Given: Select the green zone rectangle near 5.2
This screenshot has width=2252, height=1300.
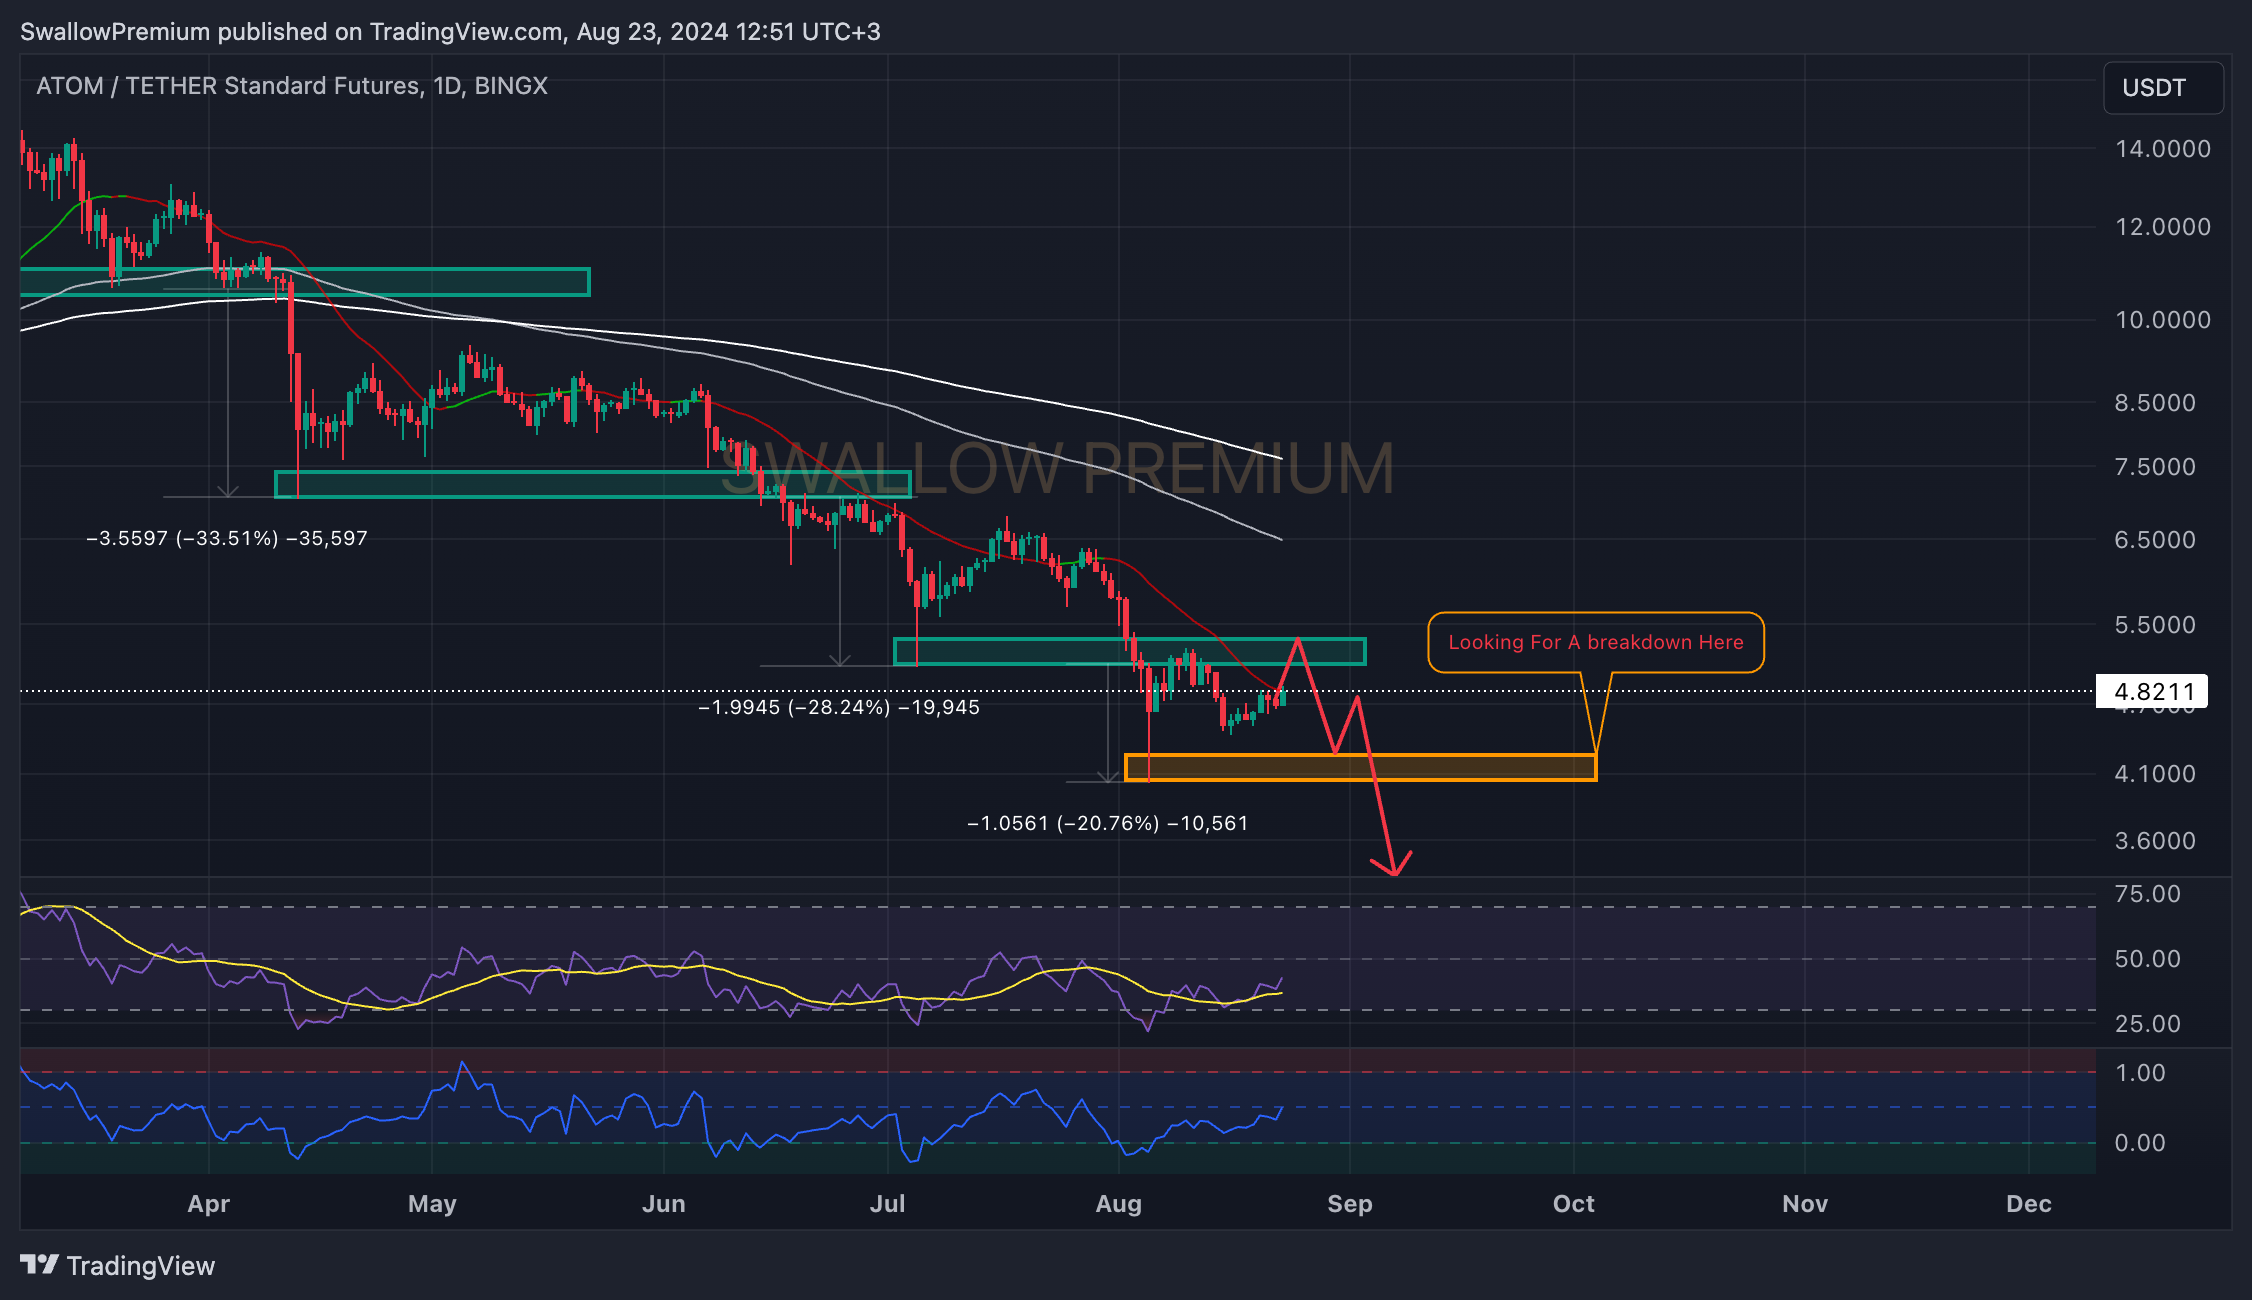Looking at the screenshot, I should (1129, 651).
